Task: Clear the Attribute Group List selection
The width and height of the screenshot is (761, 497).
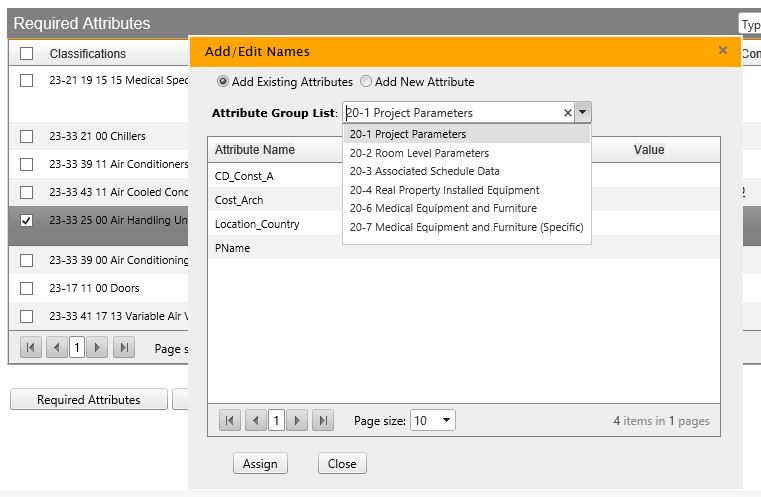Action: click(x=568, y=113)
